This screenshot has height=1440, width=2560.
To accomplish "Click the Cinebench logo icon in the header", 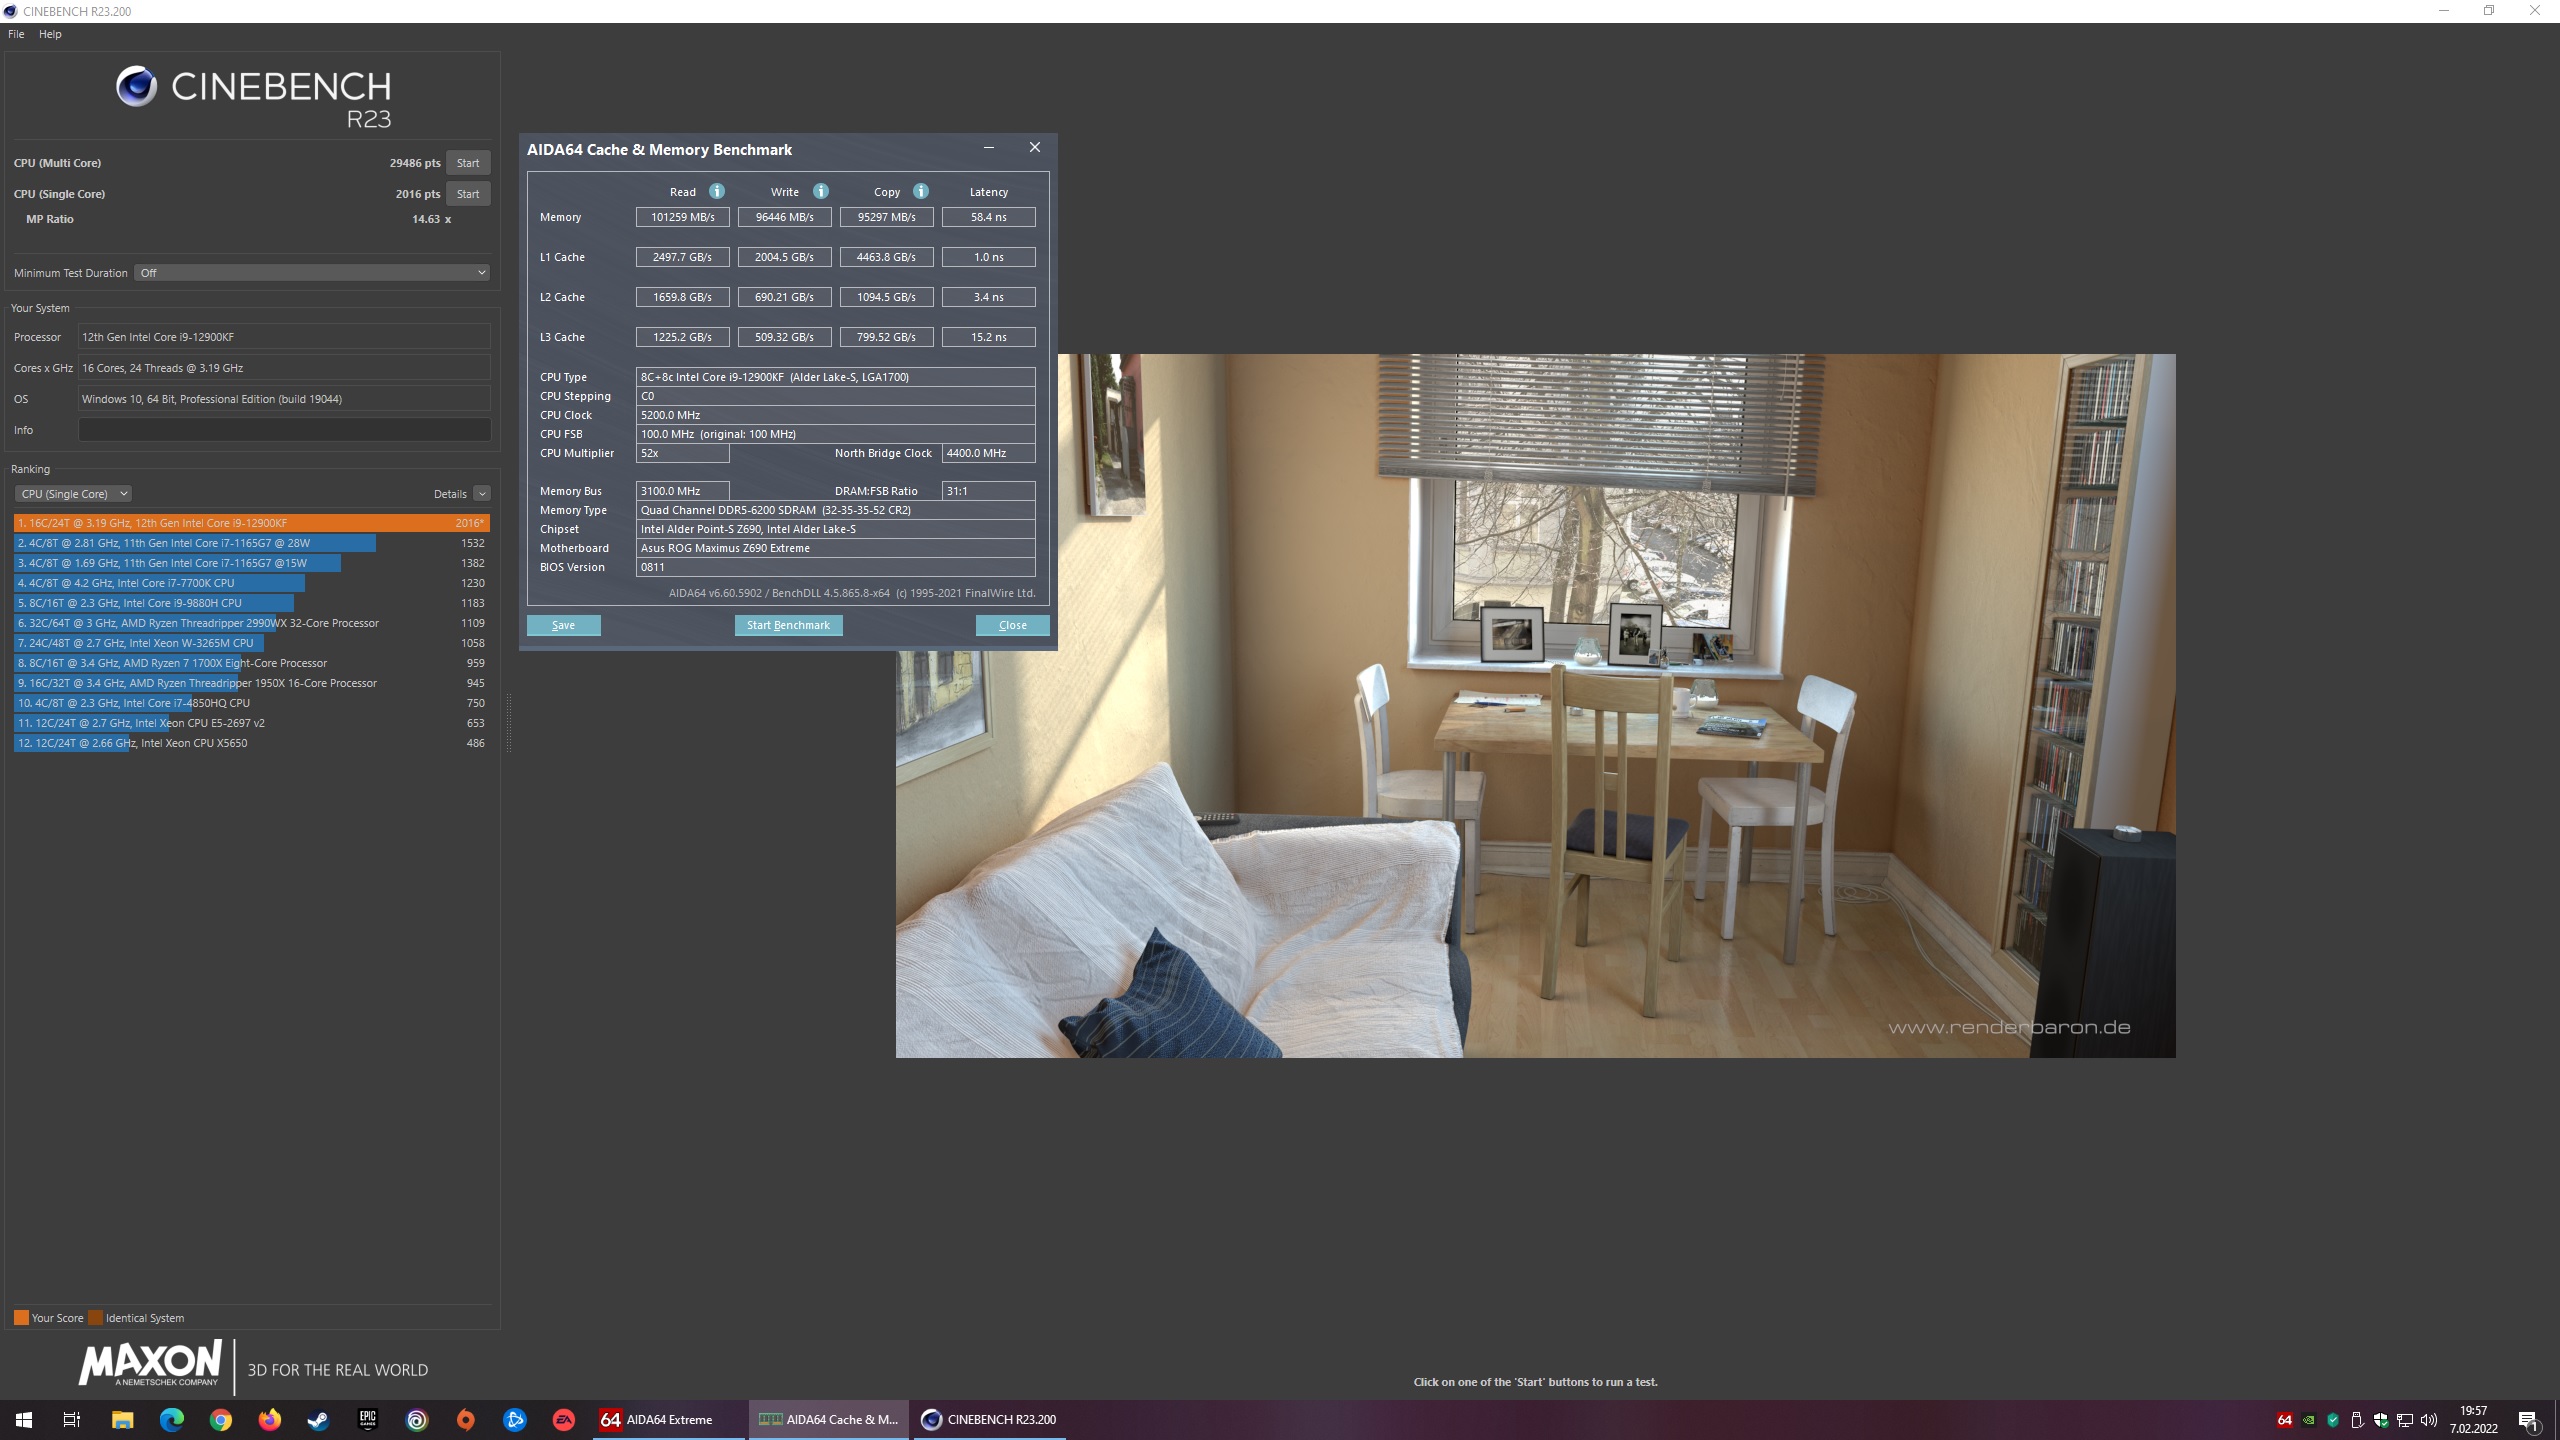I will coord(136,87).
